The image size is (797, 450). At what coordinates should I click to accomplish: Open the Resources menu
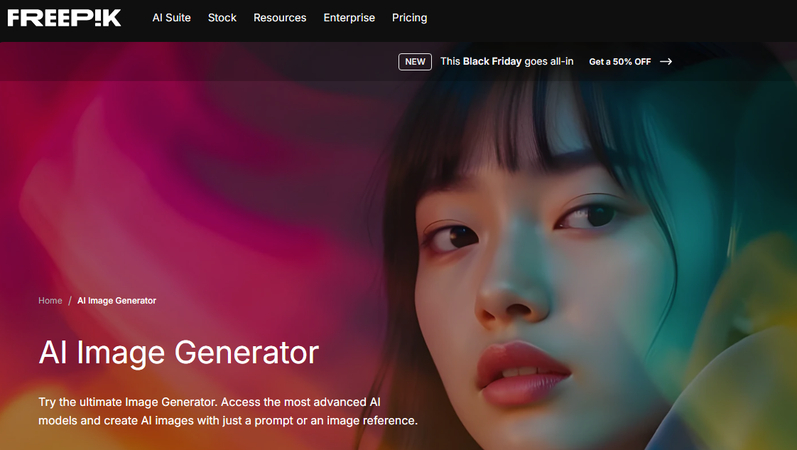pyautogui.click(x=280, y=18)
